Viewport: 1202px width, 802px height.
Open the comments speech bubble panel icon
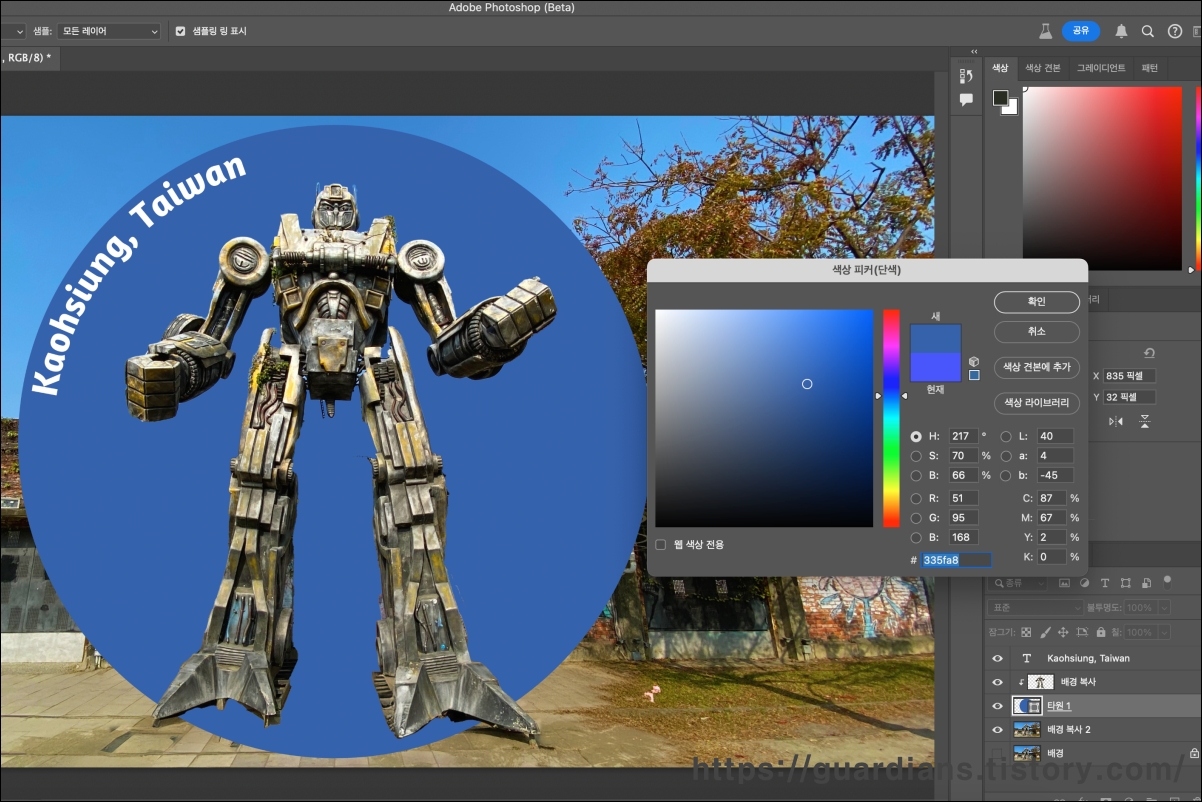[966, 100]
